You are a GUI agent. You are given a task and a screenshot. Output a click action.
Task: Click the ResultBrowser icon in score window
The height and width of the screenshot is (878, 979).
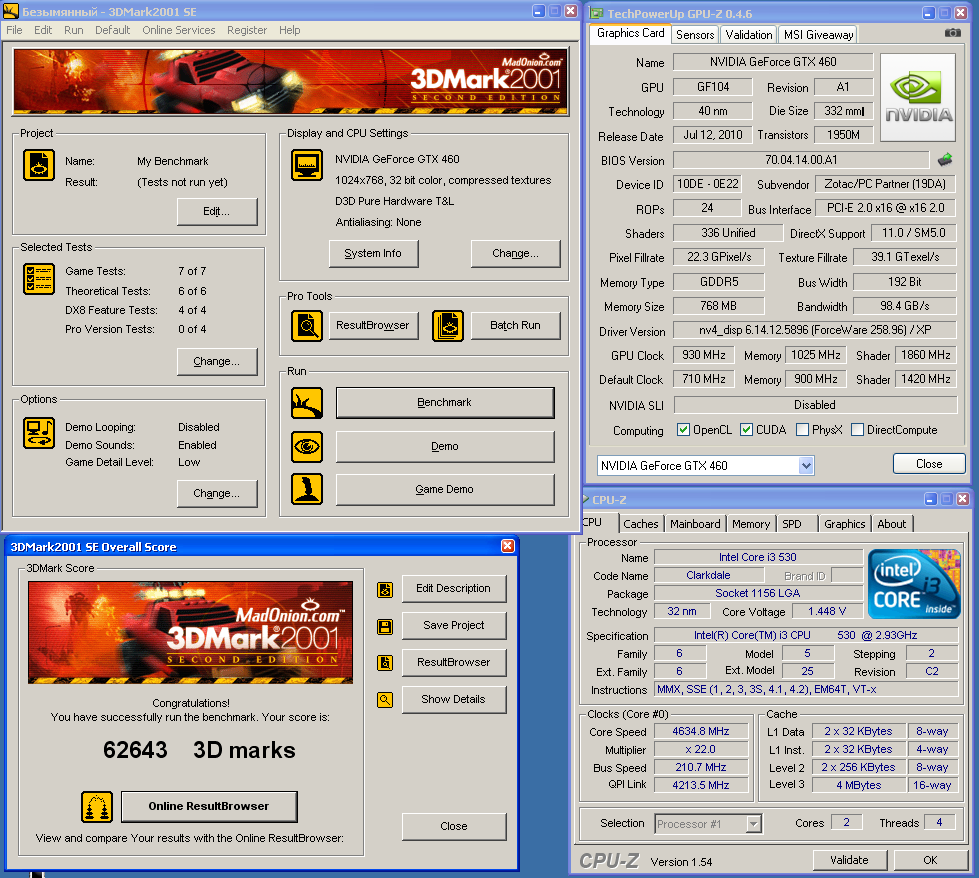tap(385, 663)
